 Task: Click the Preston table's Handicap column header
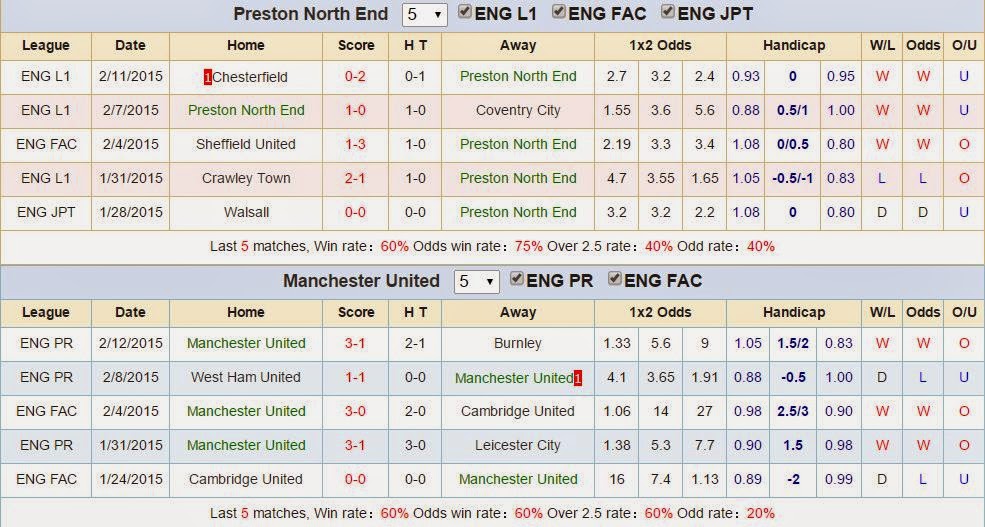tap(793, 46)
